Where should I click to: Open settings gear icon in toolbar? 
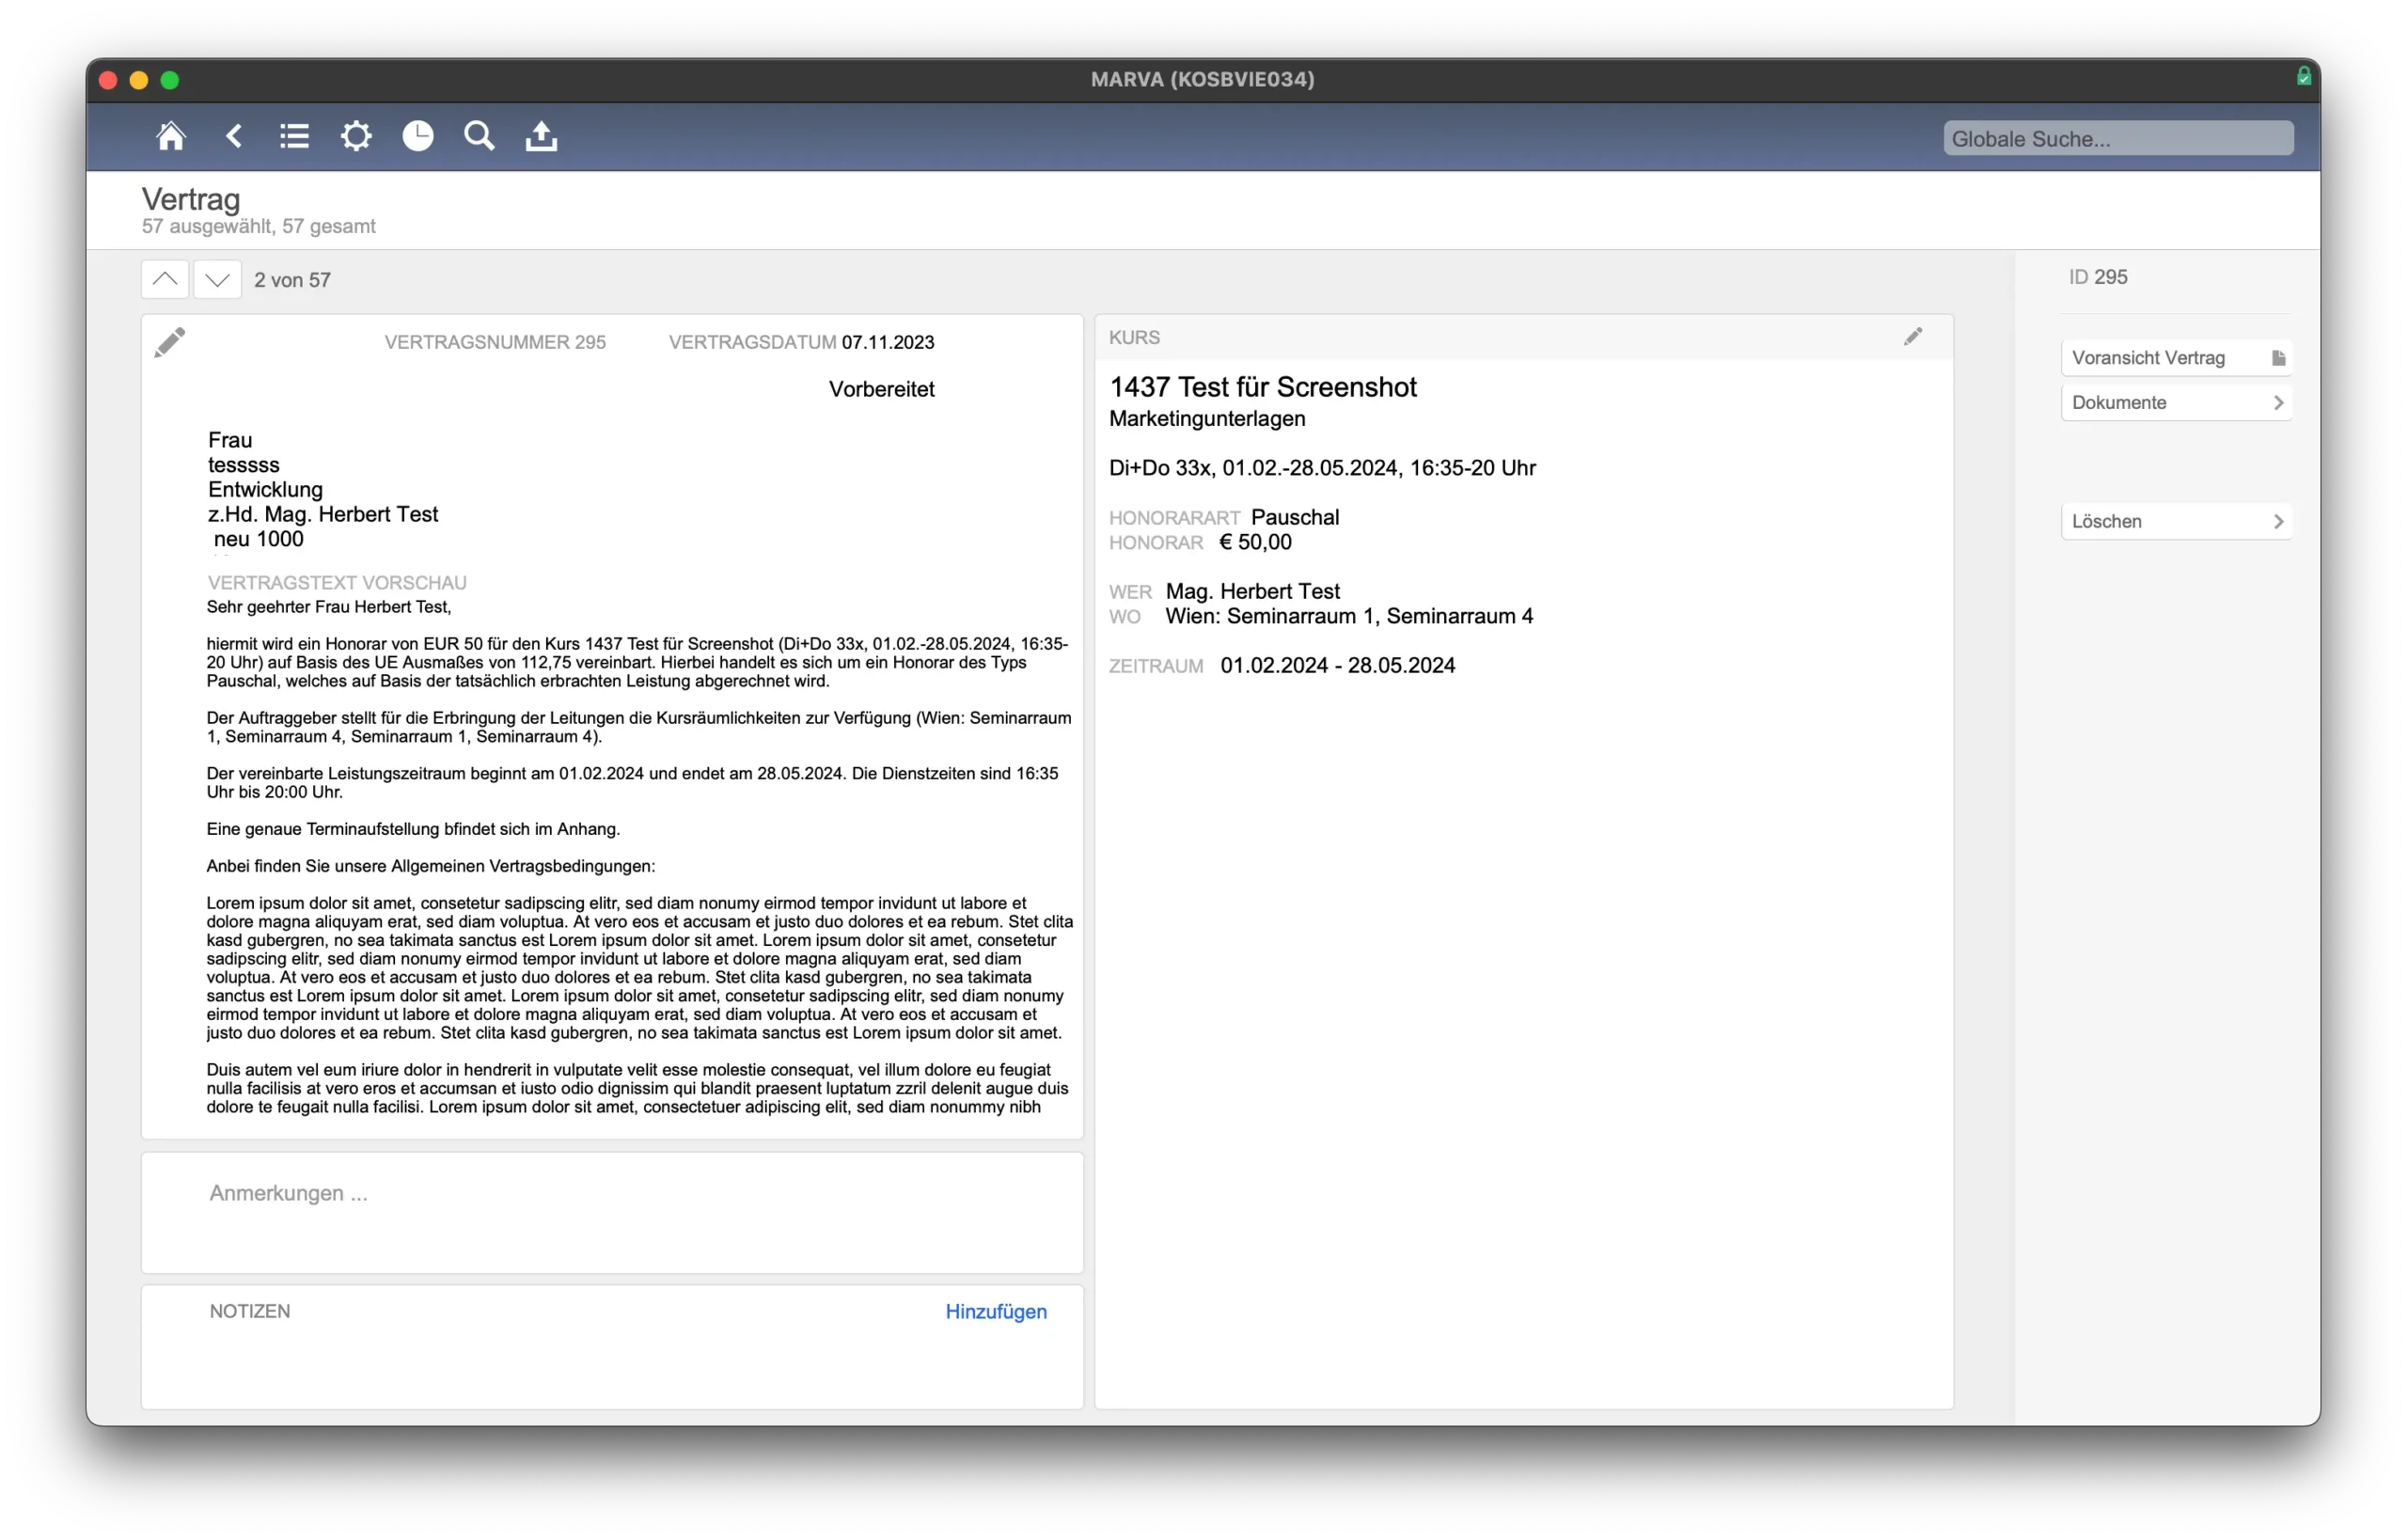pos(356,136)
